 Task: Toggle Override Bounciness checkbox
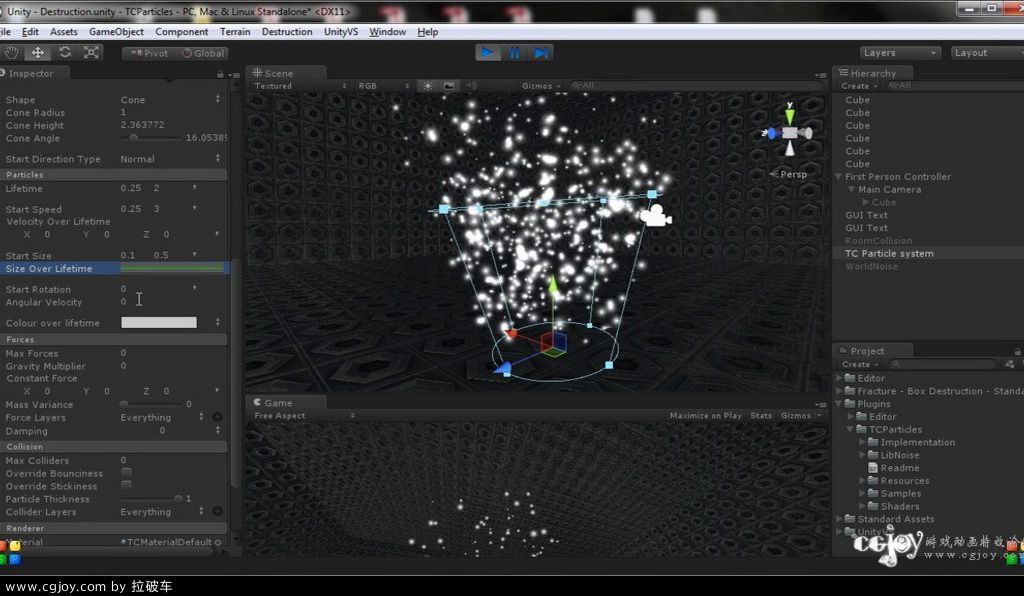pyautogui.click(x=126, y=473)
